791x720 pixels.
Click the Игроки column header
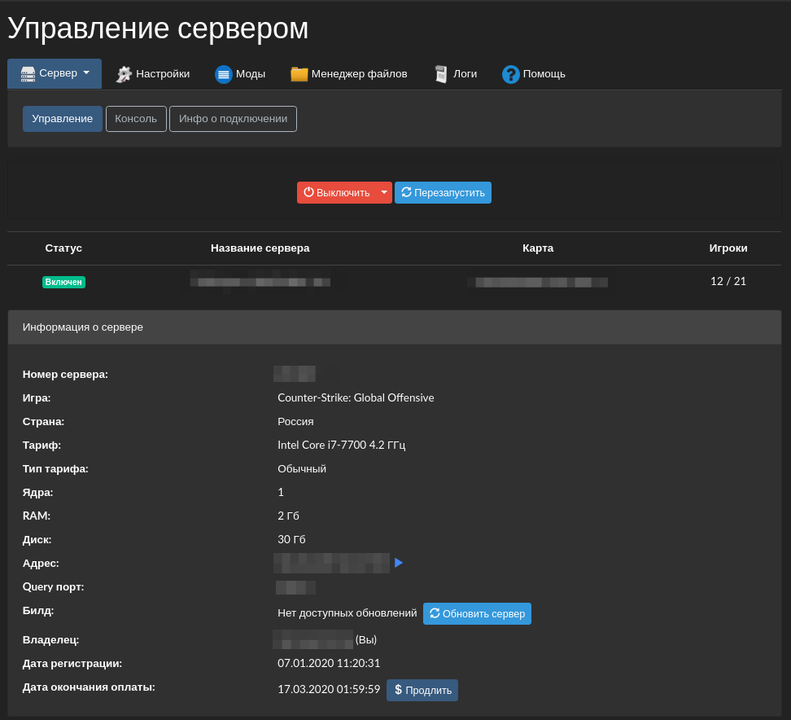click(728, 248)
